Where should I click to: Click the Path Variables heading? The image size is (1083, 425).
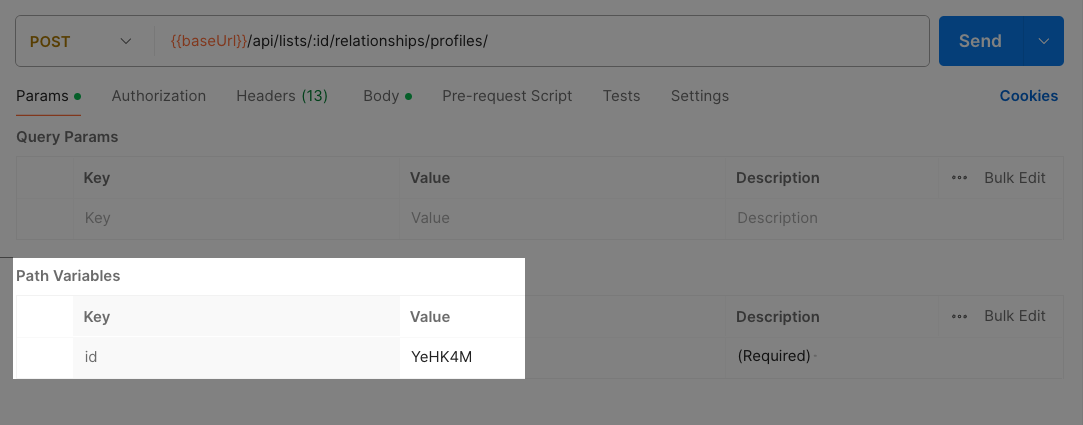pos(68,276)
